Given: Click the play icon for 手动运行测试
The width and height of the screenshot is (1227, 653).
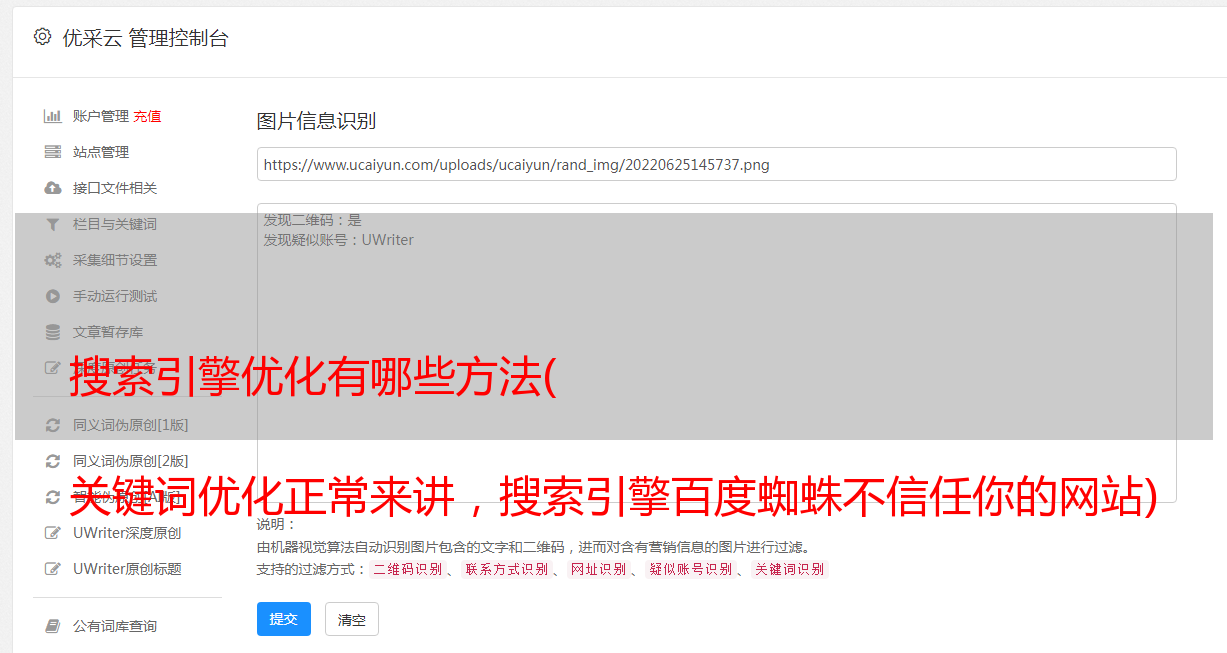Looking at the screenshot, I should pyautogui.click(x=53, y=296).
